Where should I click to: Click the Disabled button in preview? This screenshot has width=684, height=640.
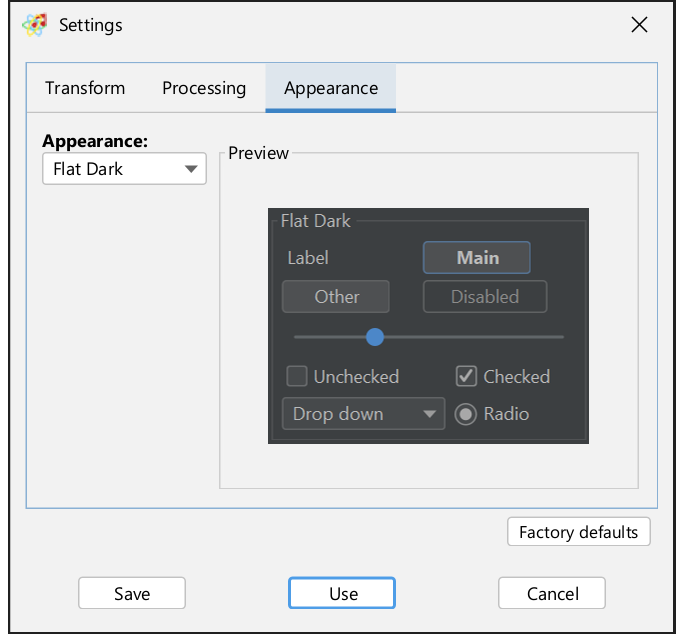pos(484,297)
